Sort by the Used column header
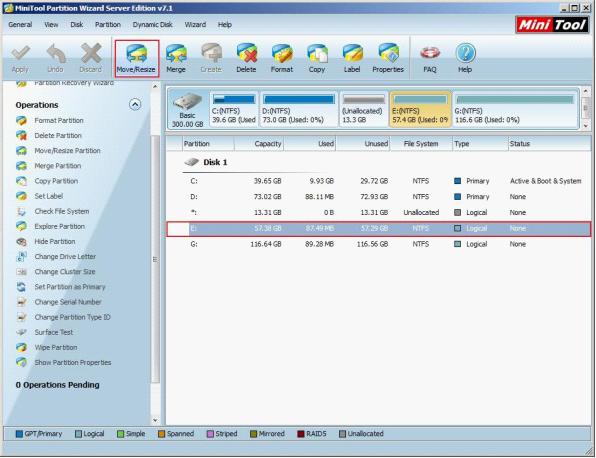This screenshot has height=458, width=596. 310,144
